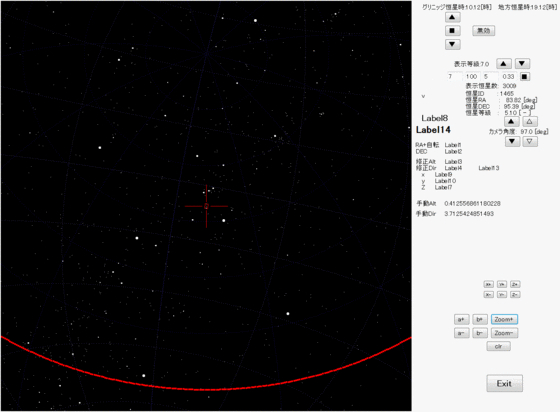The height and width of the screenshot is (412, 560).
Task: Click the Label8 text
Action: (x=435, y=118)
